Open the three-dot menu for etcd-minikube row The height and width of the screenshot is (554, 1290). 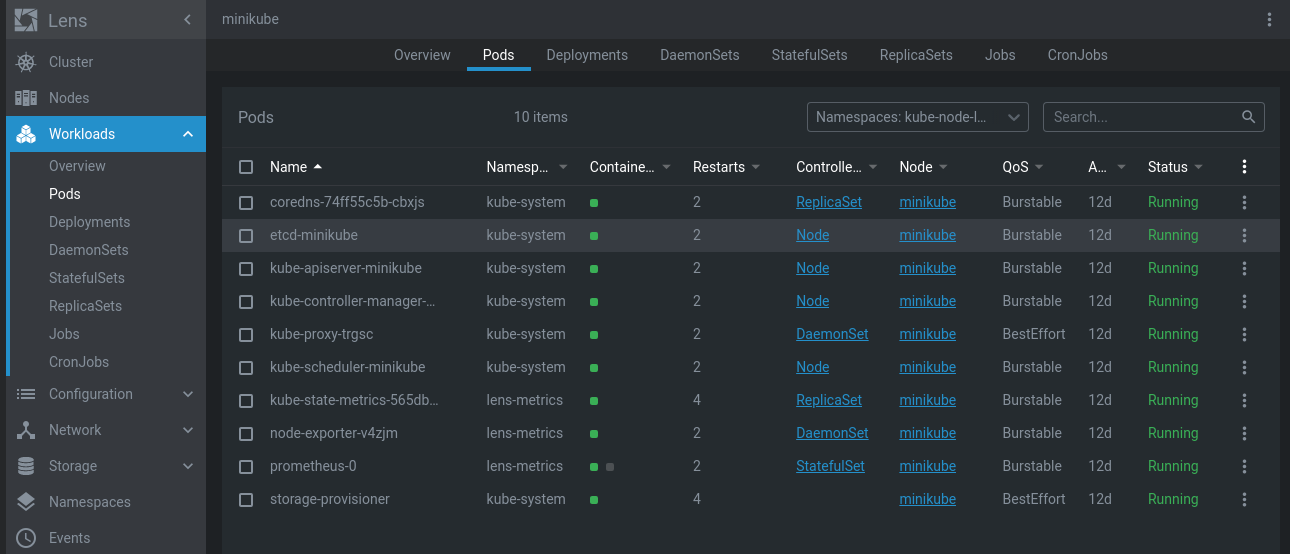[1244, 235]
